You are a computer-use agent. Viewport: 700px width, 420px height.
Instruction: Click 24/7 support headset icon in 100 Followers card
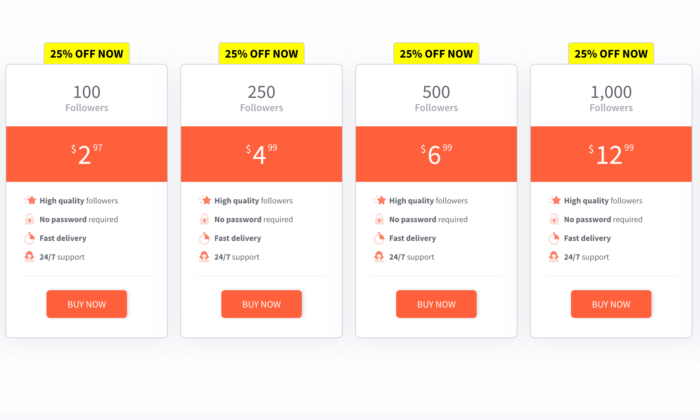tap(29, 257)
